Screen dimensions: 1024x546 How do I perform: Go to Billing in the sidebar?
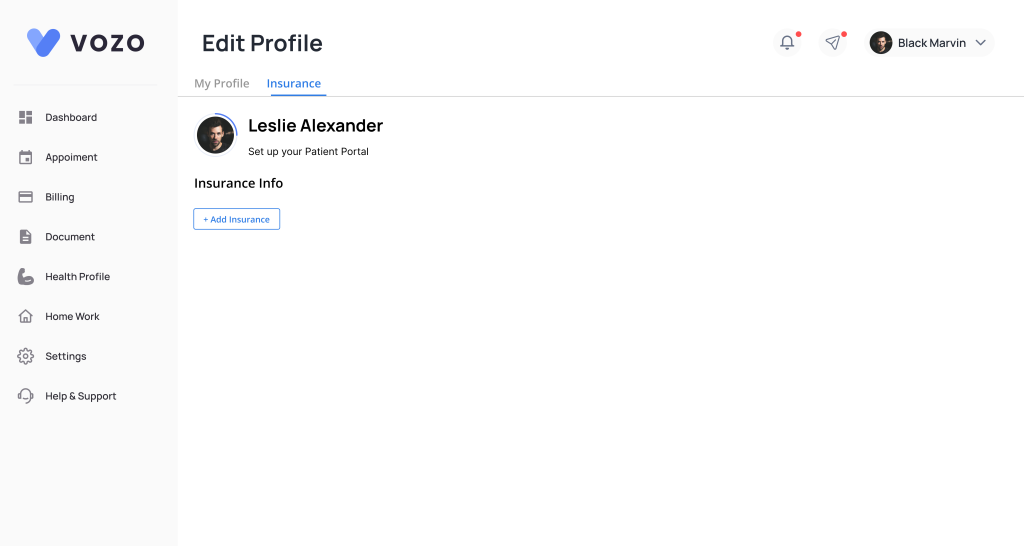pyautogui.click(x=60, y=197)
